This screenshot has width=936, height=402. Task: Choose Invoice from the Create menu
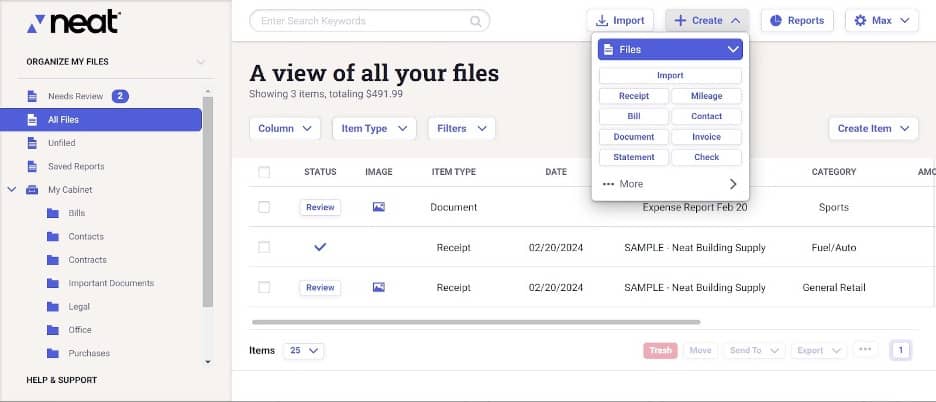pos(706,137)
